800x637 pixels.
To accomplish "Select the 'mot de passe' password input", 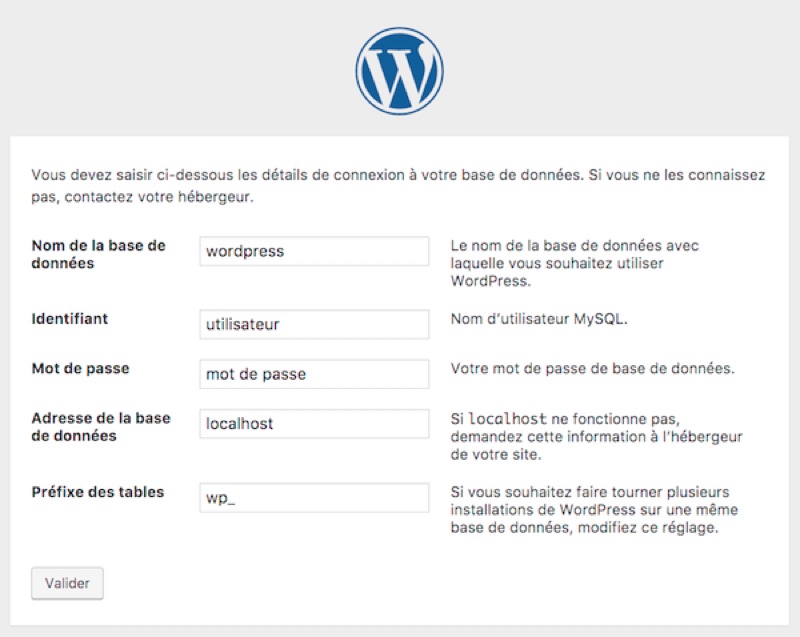I will pyautogui.click(x=314, y=374).
